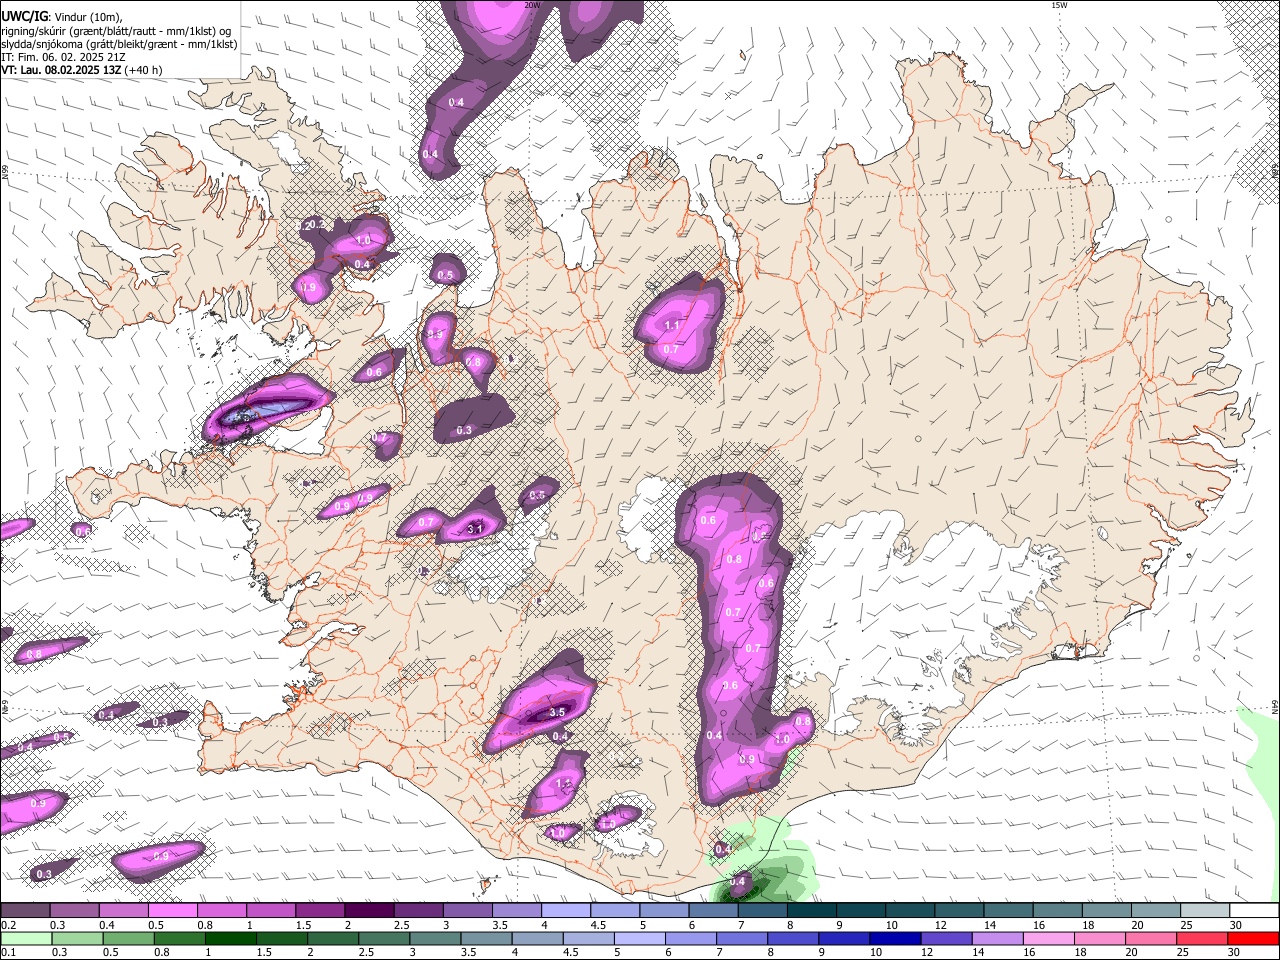
Task: Click the '30' label in the lower legend row
Action: 1236,952
